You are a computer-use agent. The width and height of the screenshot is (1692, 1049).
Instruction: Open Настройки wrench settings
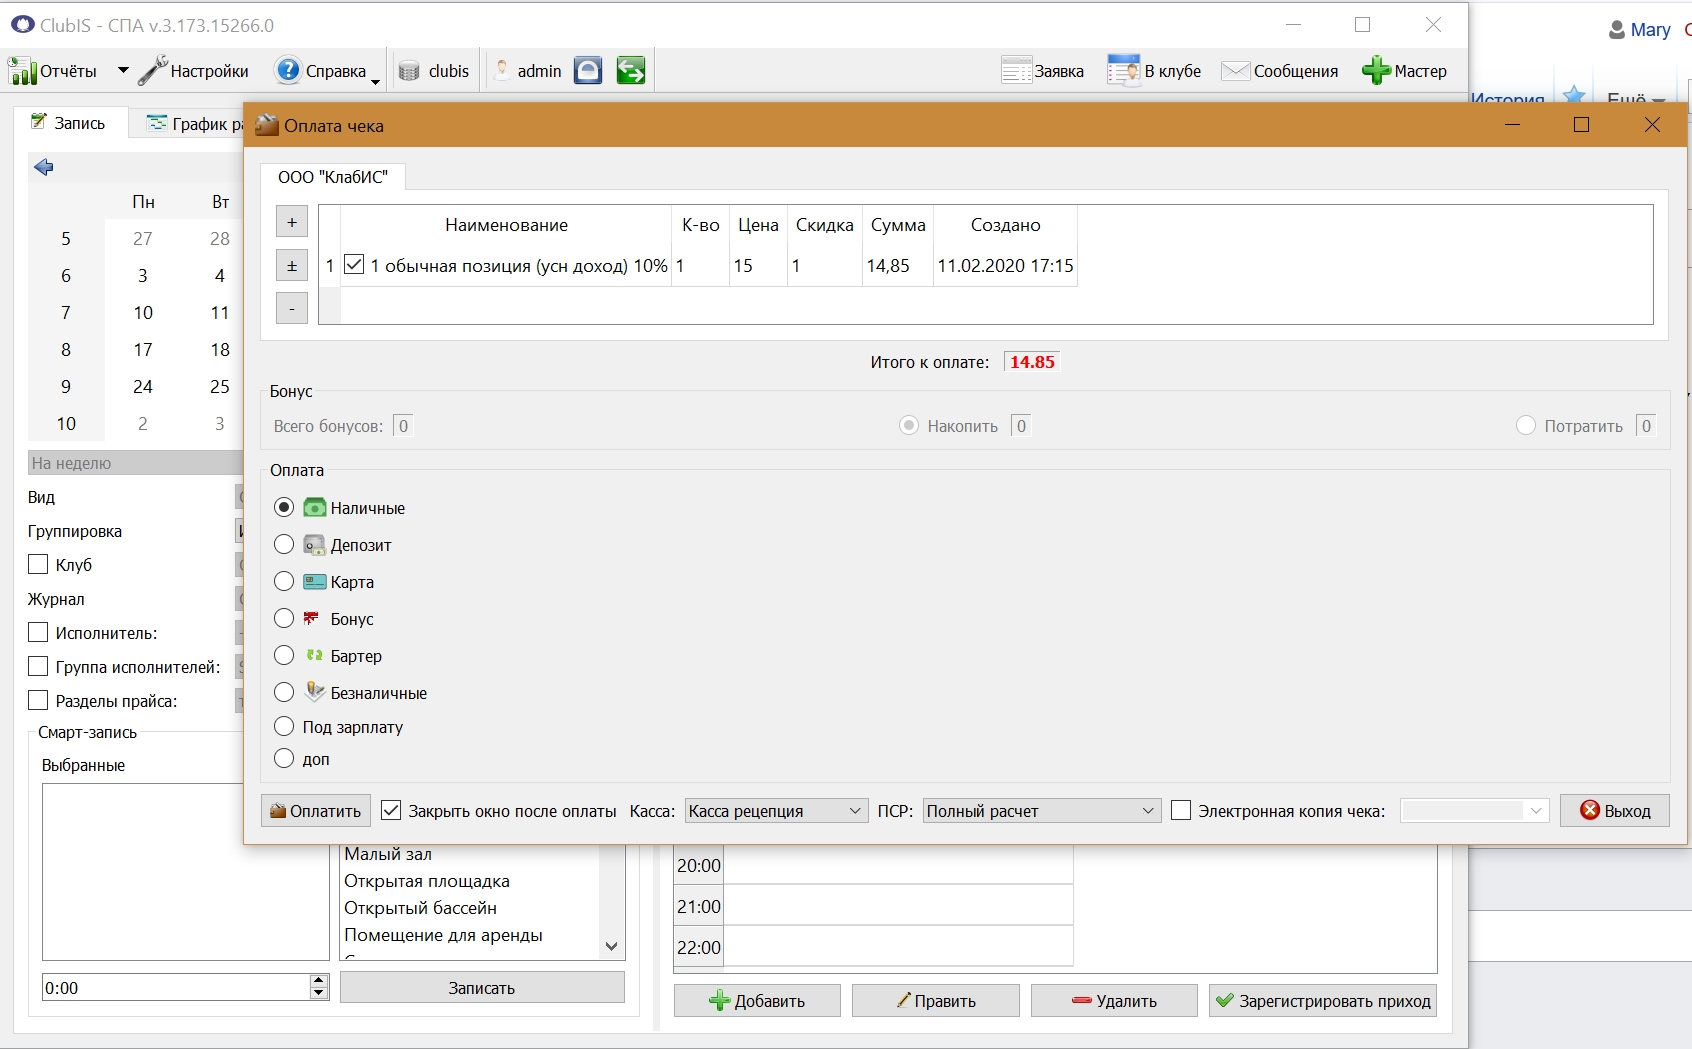click(153, 71)
